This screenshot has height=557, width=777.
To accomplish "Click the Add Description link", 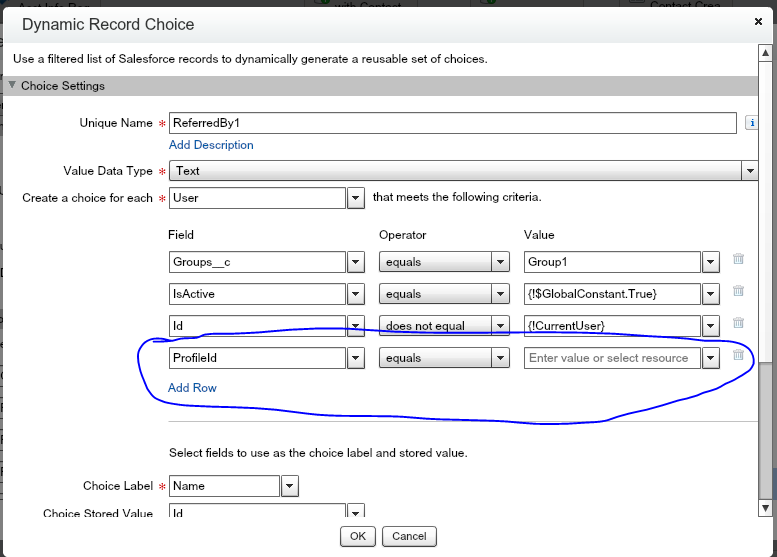I will (x=211, y=145).
